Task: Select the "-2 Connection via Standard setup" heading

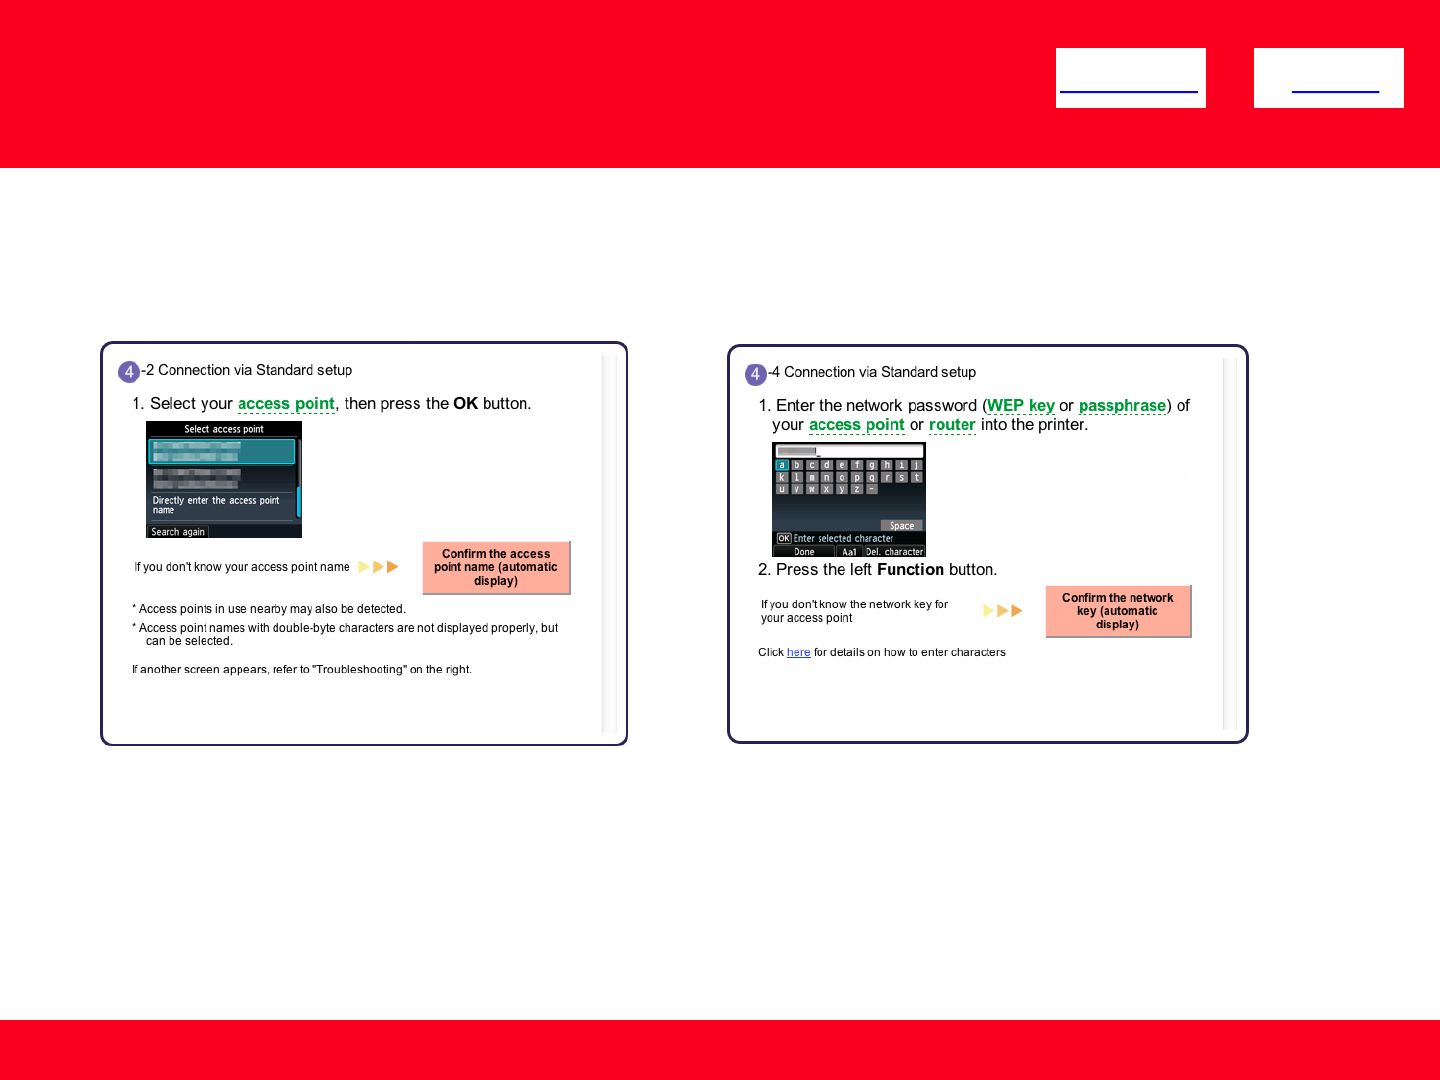Action: (247, 370)
